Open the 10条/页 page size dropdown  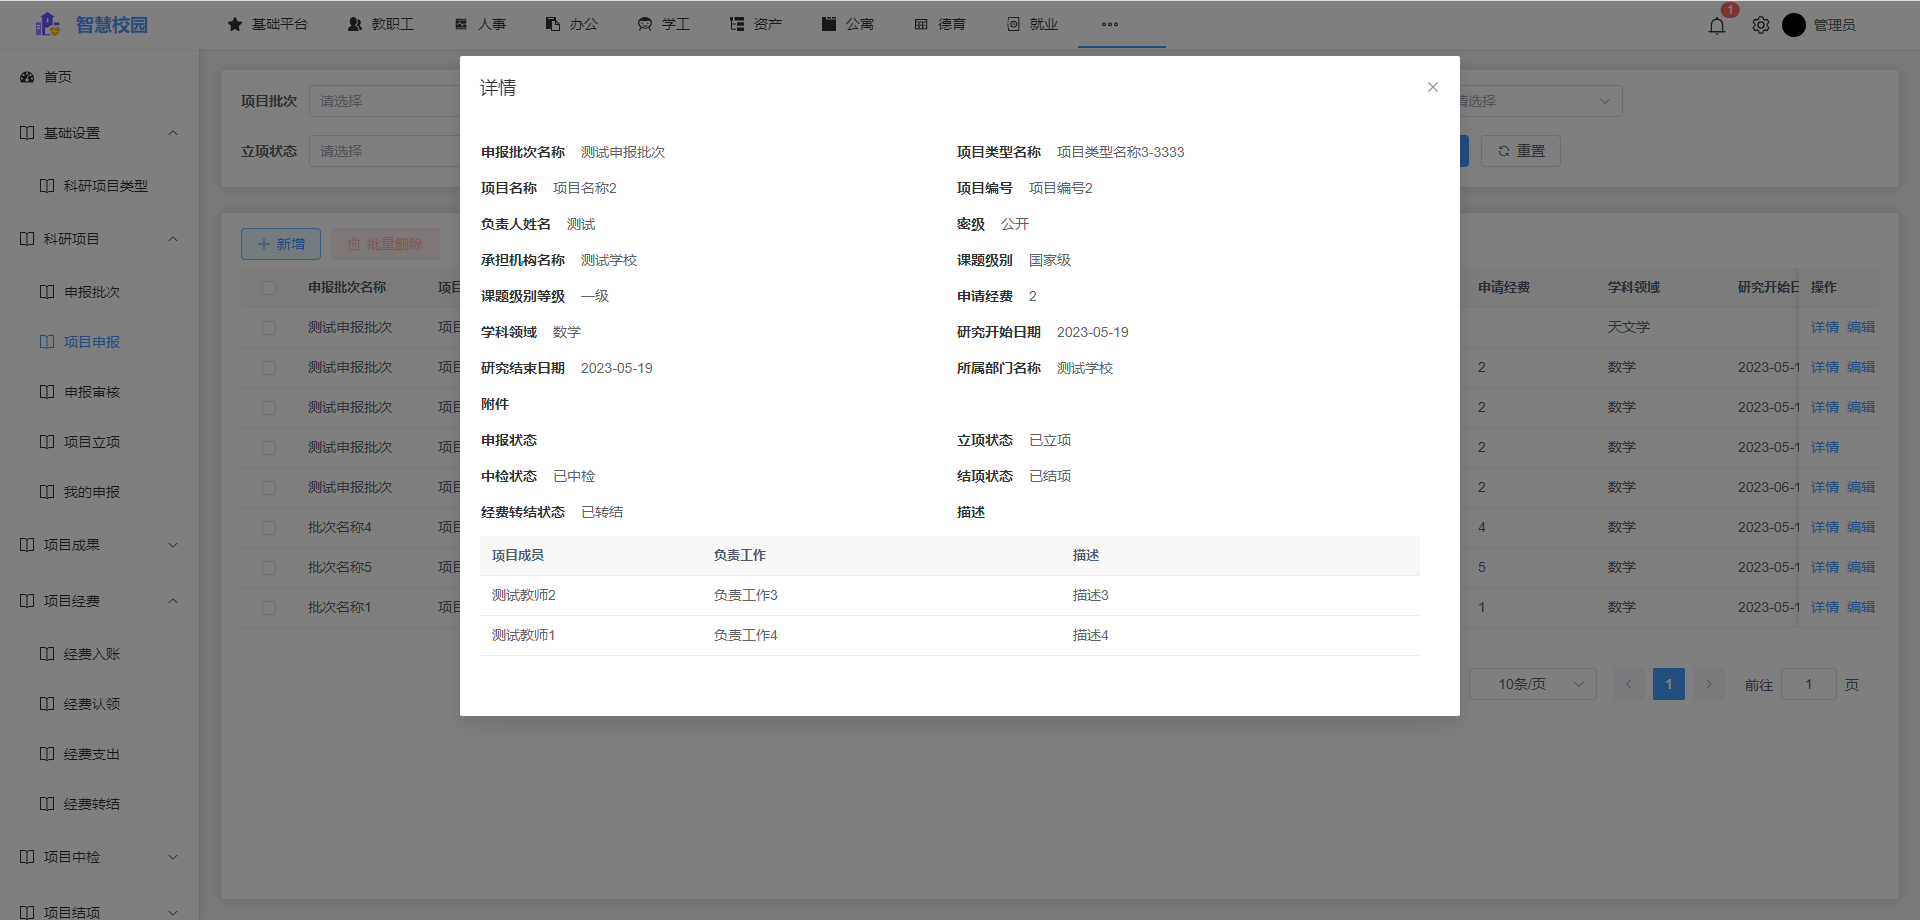point(1533,683)
